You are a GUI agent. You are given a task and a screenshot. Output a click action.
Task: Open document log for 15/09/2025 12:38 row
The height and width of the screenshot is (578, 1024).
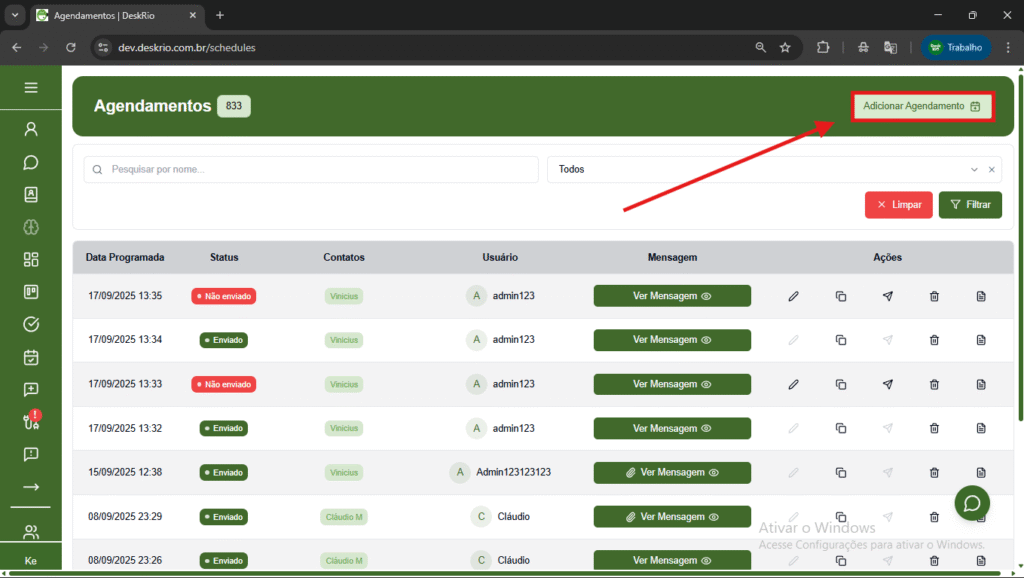pos(981,472)
